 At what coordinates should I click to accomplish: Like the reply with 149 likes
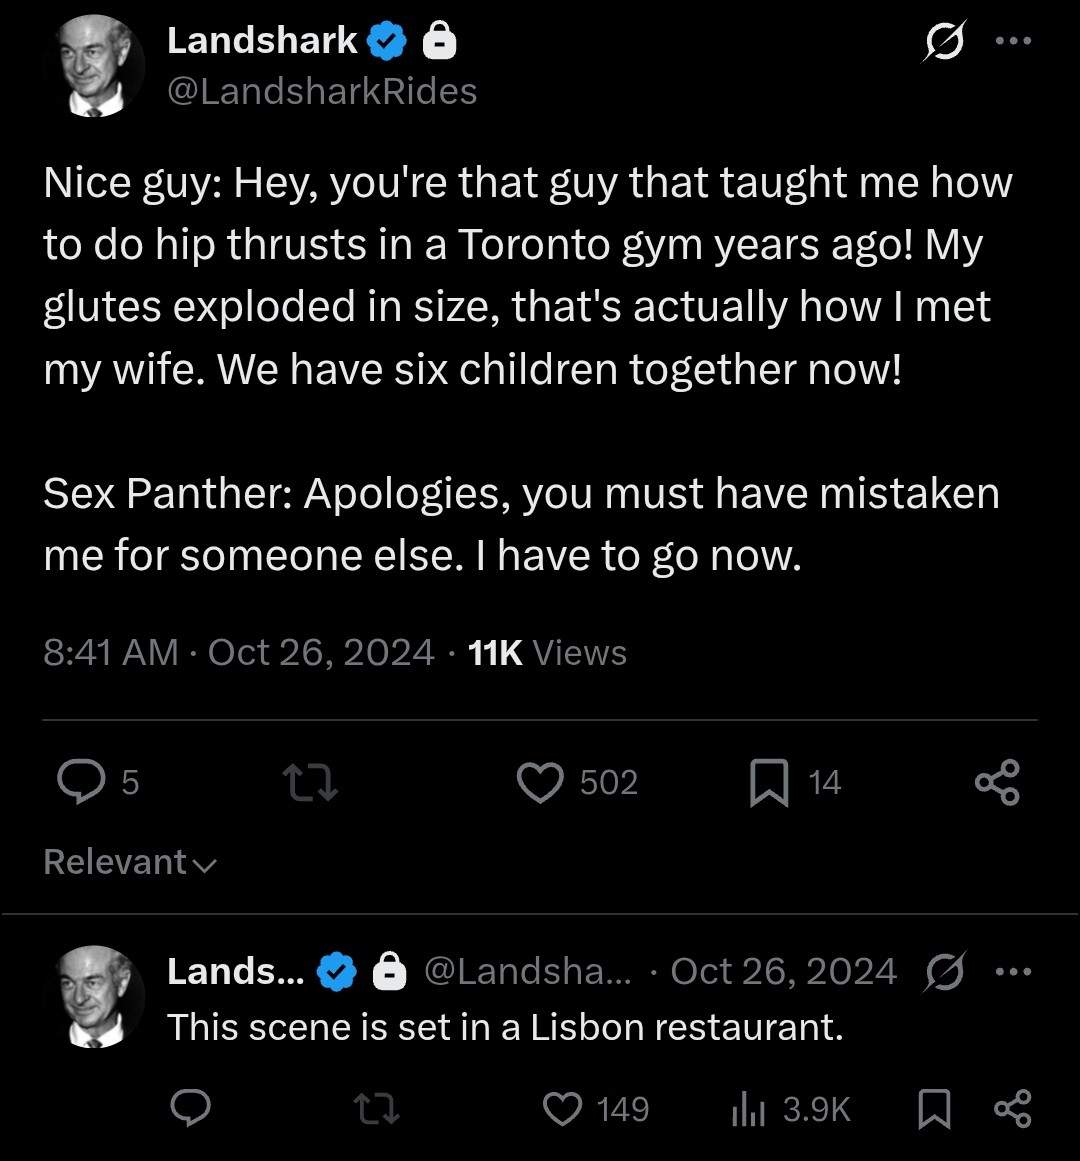tap(563, 1109)
